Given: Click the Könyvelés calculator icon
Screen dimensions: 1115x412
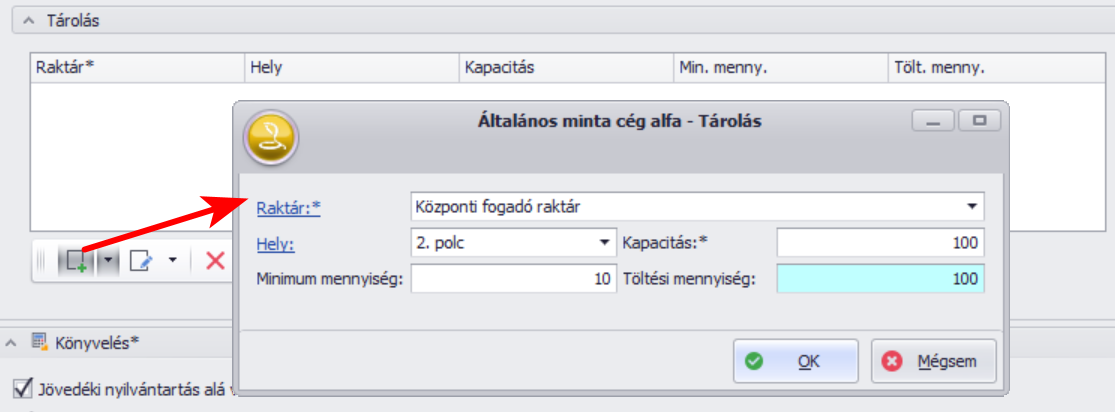Looking at the screenshot, I should pyautogui.click(x=38, y=342).
